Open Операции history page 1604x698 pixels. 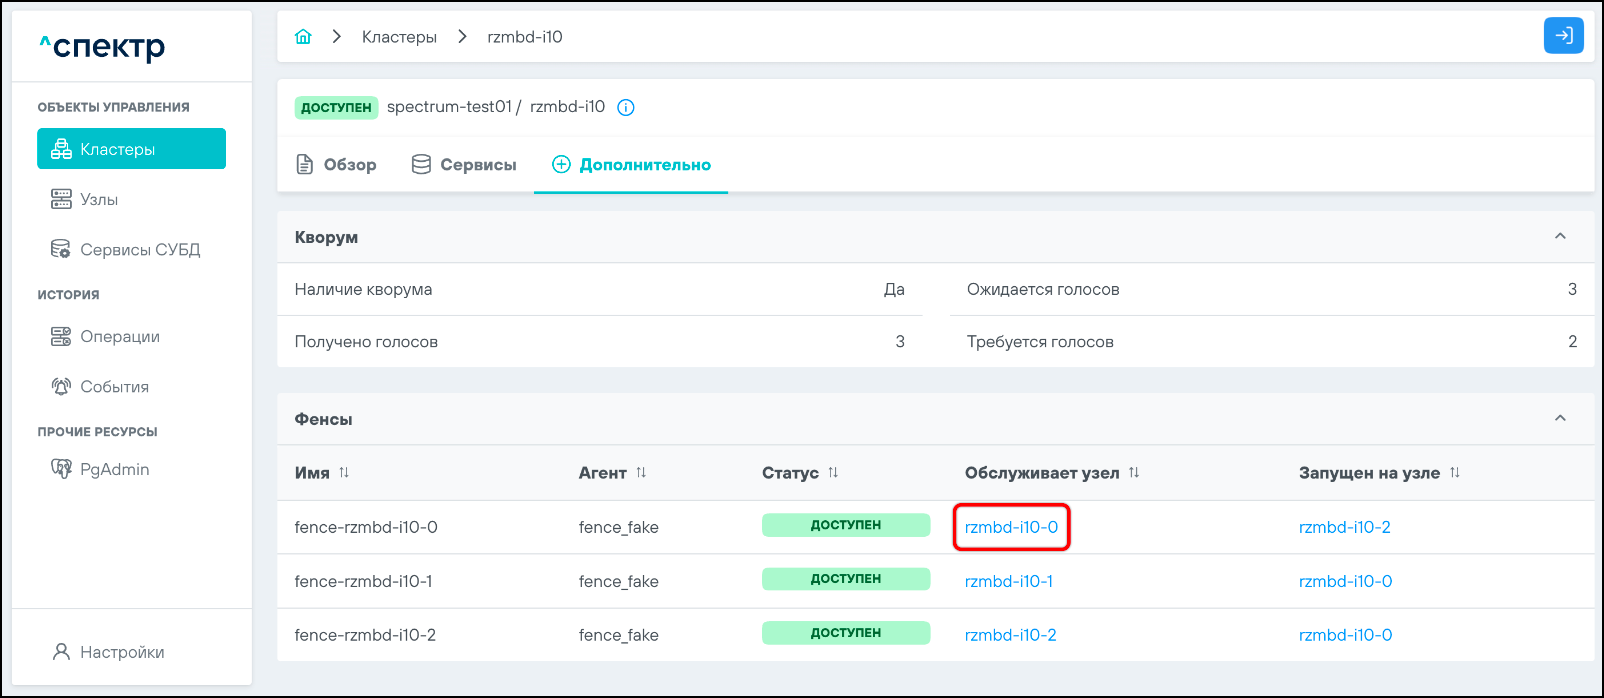(x=119, y=337)
